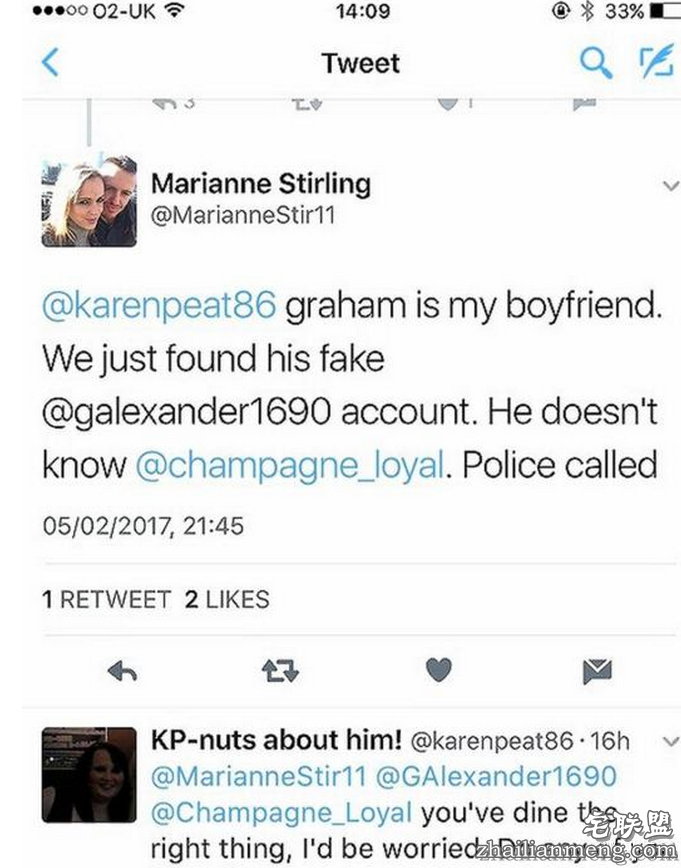Tap the @karenpeat86 mention in tweet

click(x=158, y=306)
